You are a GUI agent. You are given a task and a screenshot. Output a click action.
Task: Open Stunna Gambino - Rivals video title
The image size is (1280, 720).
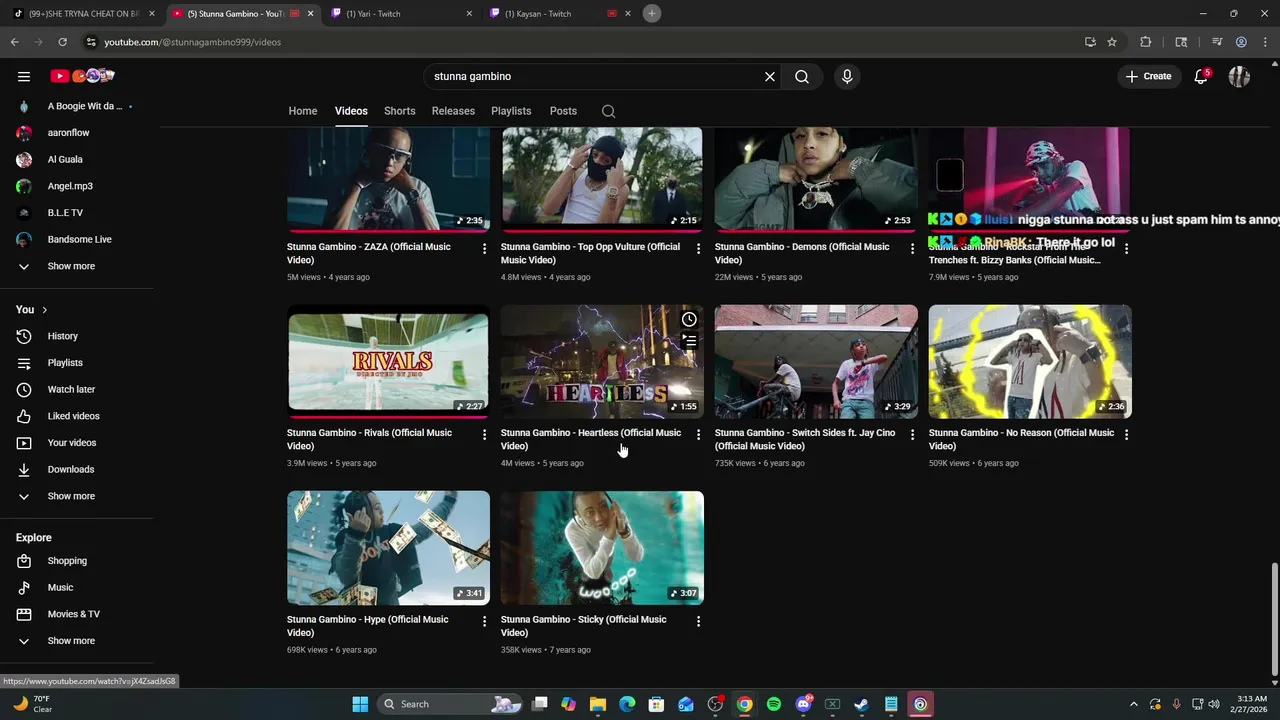coord(369,439)
